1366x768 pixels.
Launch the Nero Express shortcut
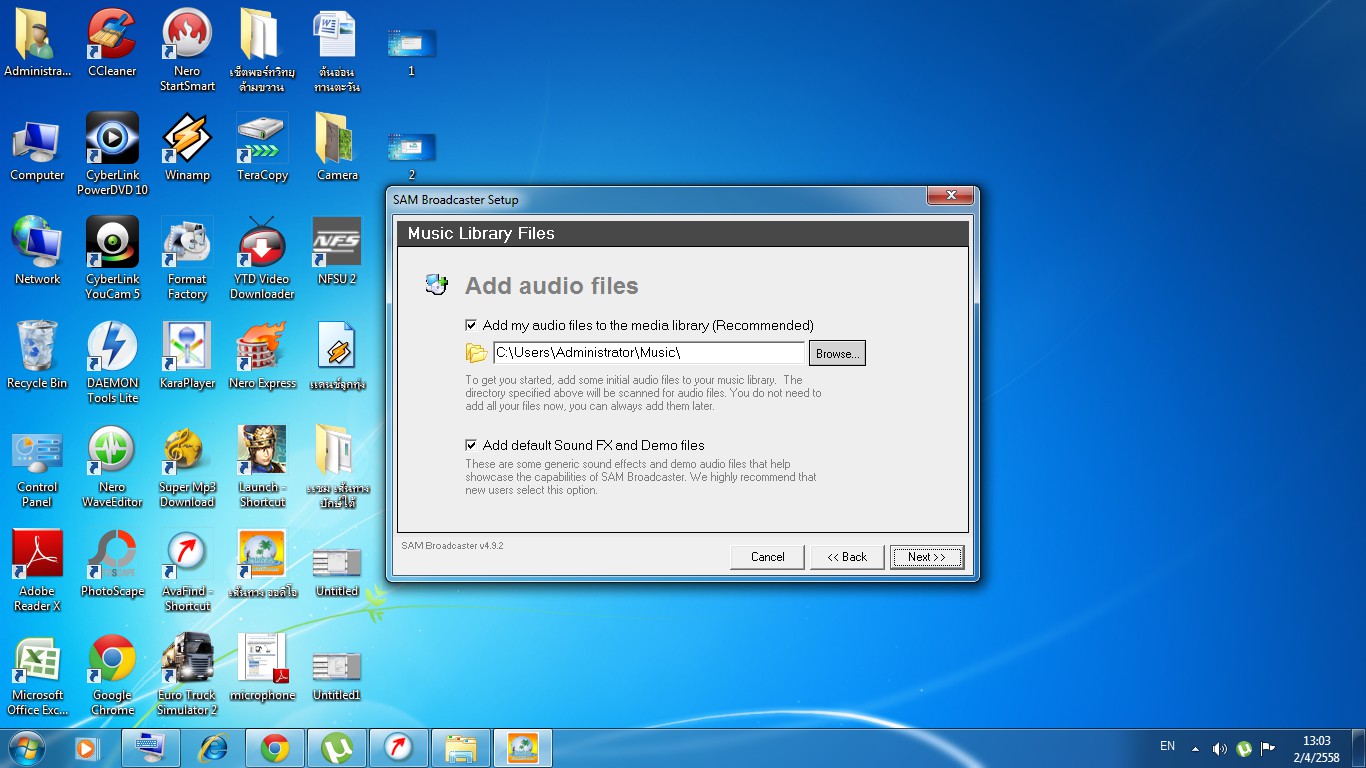[262, 356]
